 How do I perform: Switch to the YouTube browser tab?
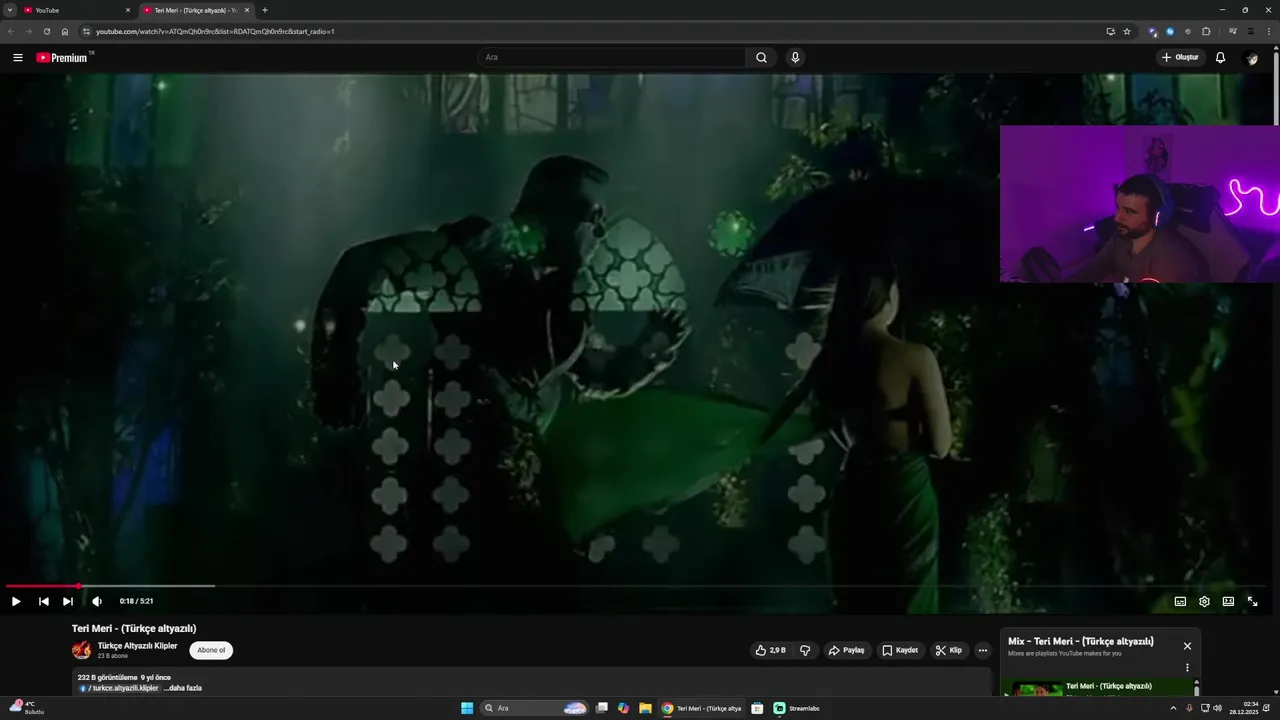[x=78, y=10]
